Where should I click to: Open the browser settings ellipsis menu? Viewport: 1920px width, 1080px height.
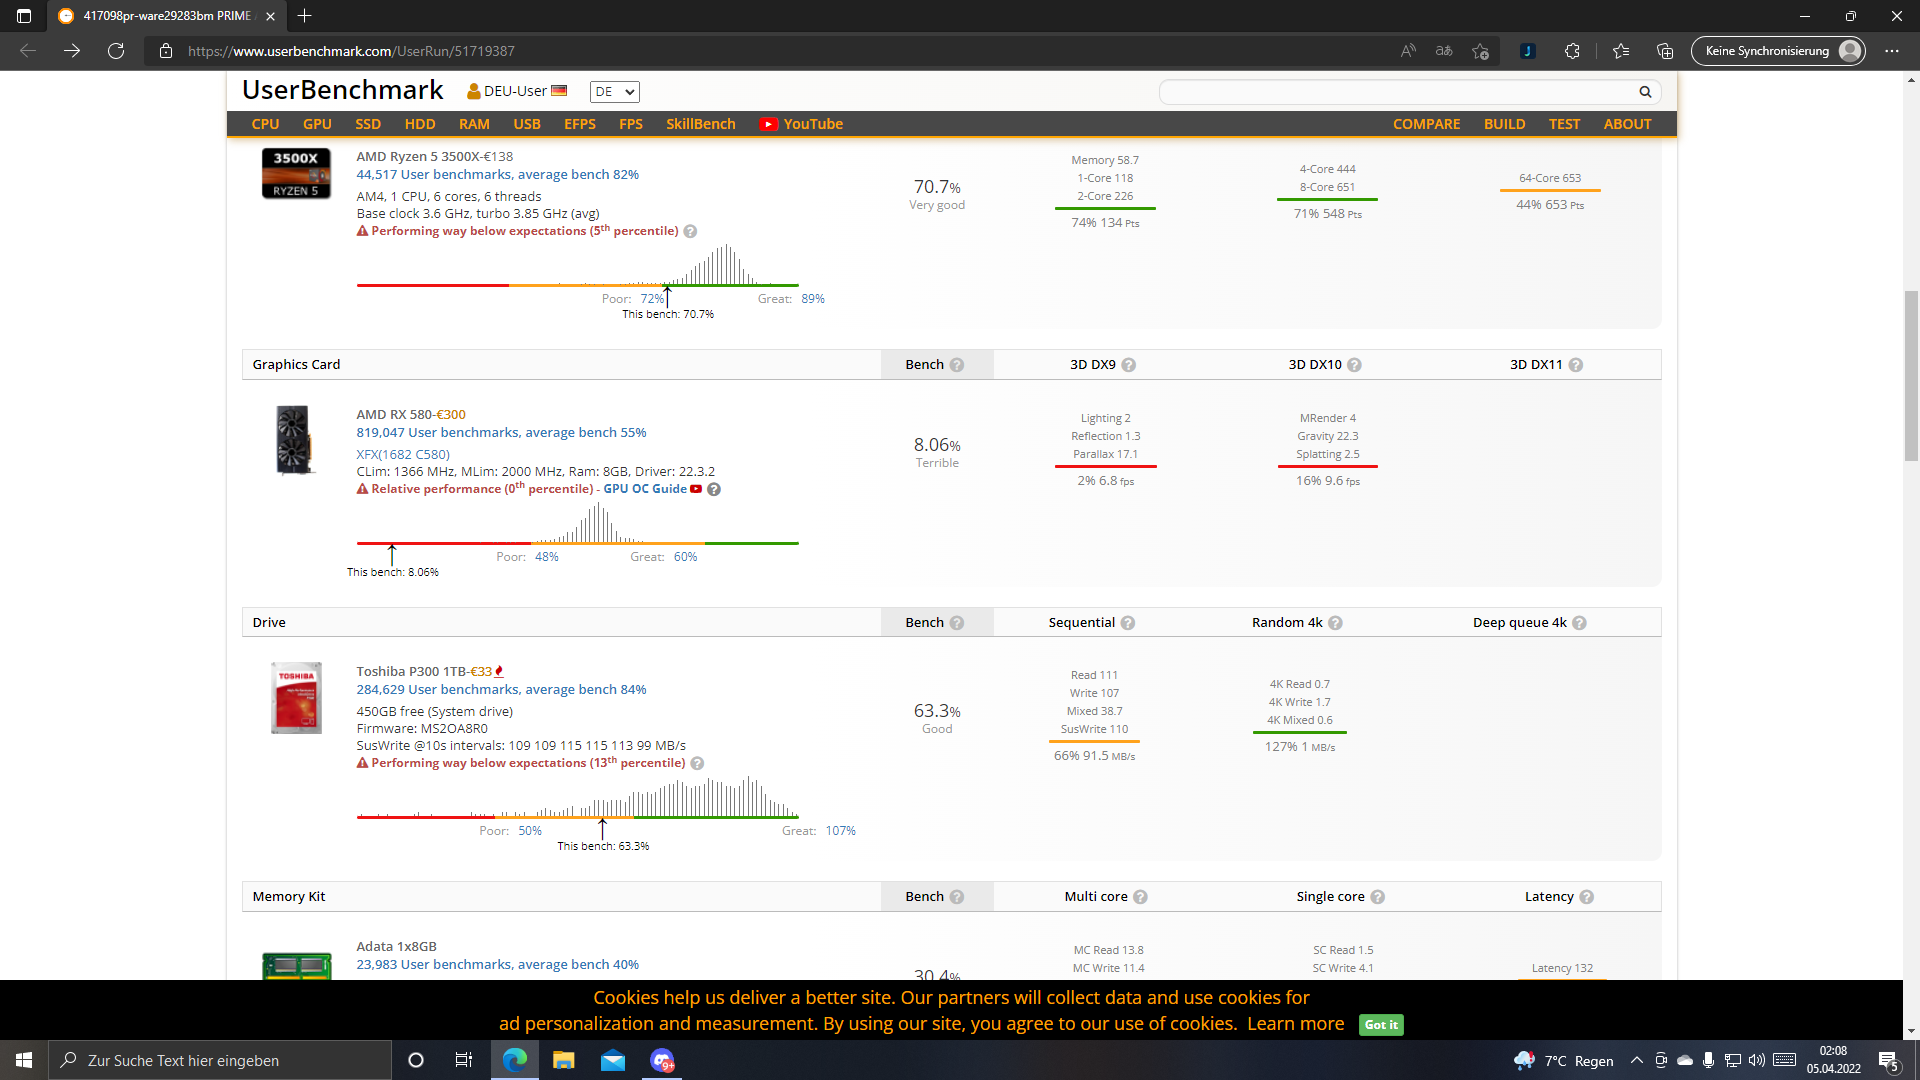[x=1892, y=51]
